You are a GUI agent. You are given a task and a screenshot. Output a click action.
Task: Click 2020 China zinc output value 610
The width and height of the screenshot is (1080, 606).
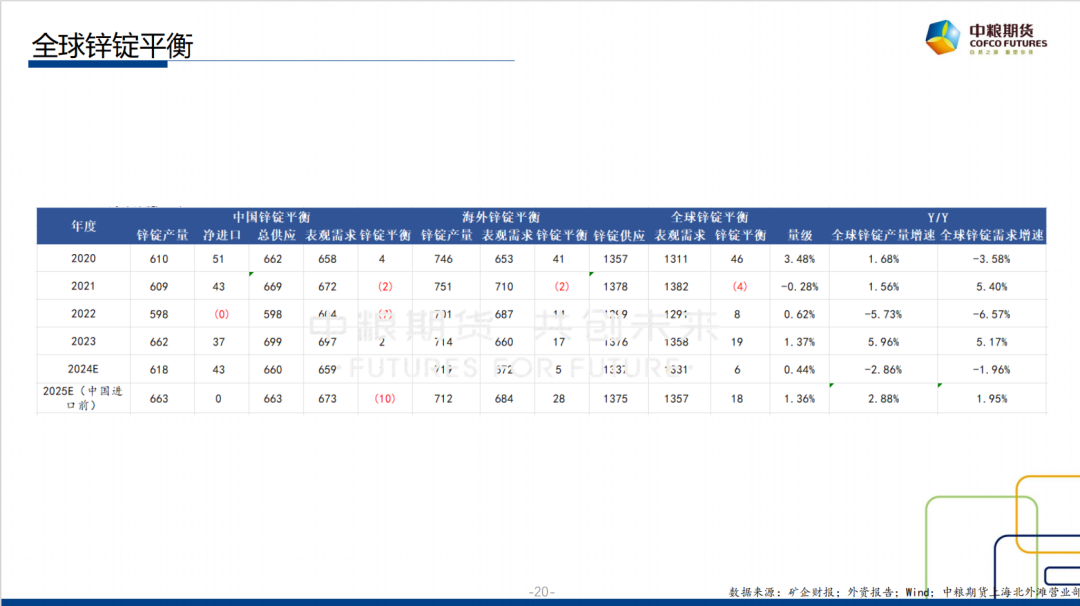[159, 259]
